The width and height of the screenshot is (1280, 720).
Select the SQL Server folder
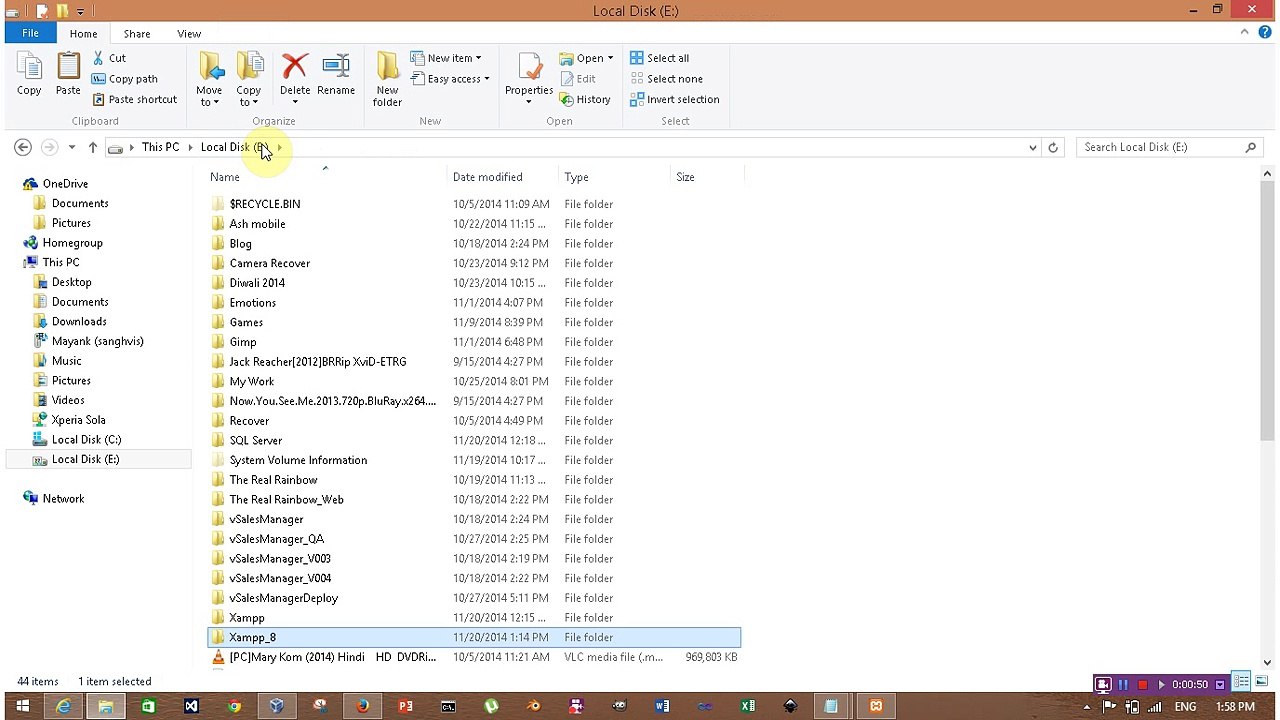coord(256,441)
